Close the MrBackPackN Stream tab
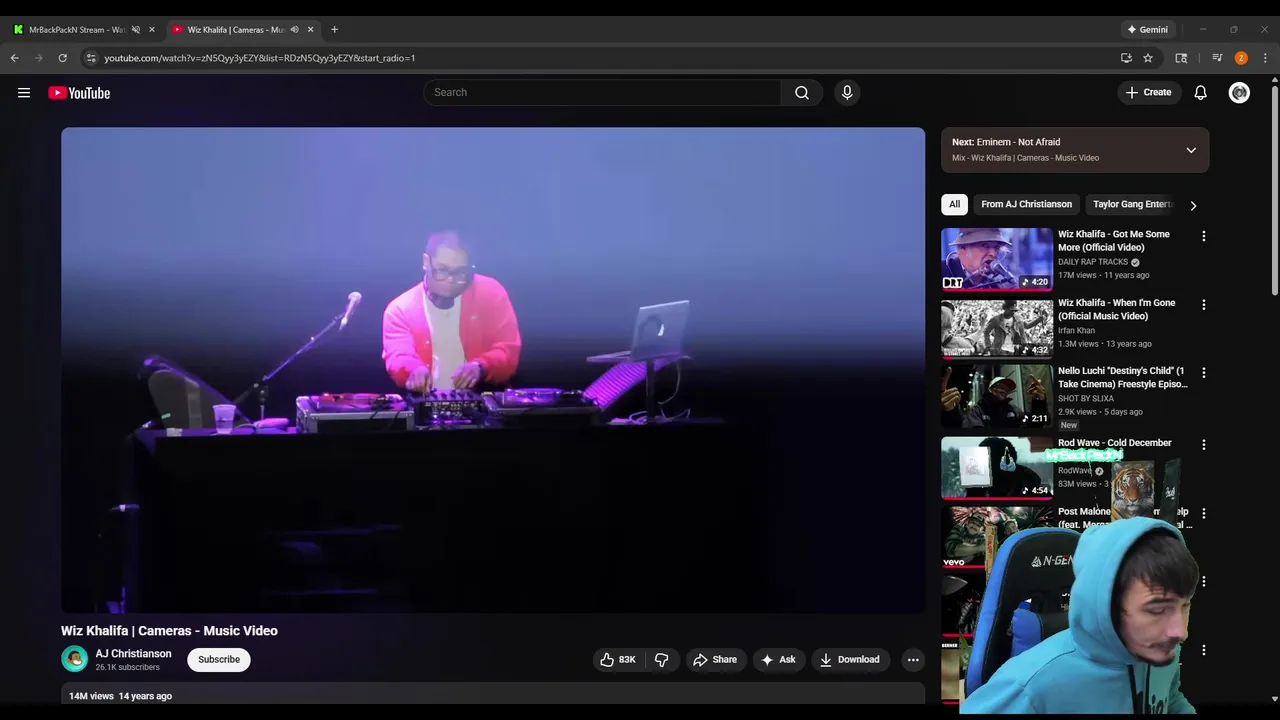1280x720 pixels. coord(152,29)
